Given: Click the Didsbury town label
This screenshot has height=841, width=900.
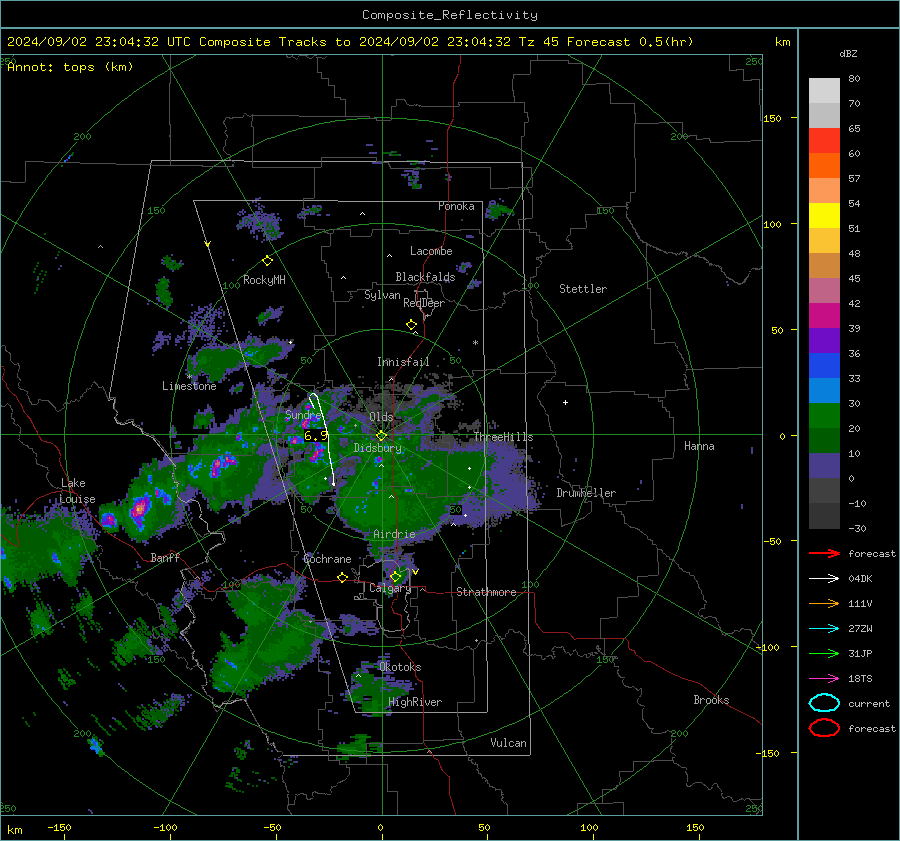Looking at the screenshot, I should pos(377,448).
